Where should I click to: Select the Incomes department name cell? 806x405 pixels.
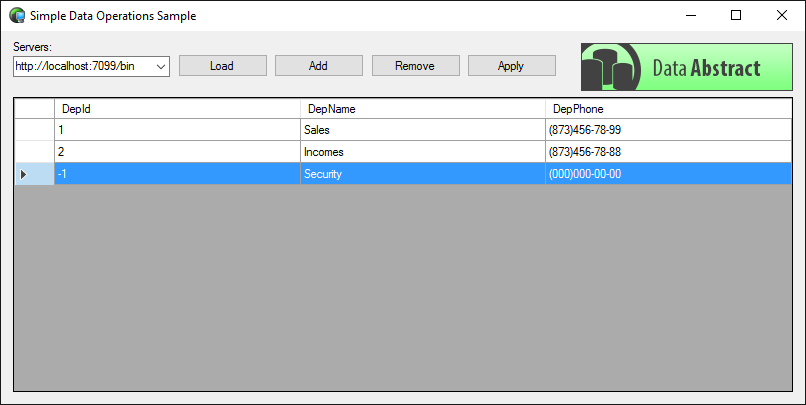coord(422,152)
